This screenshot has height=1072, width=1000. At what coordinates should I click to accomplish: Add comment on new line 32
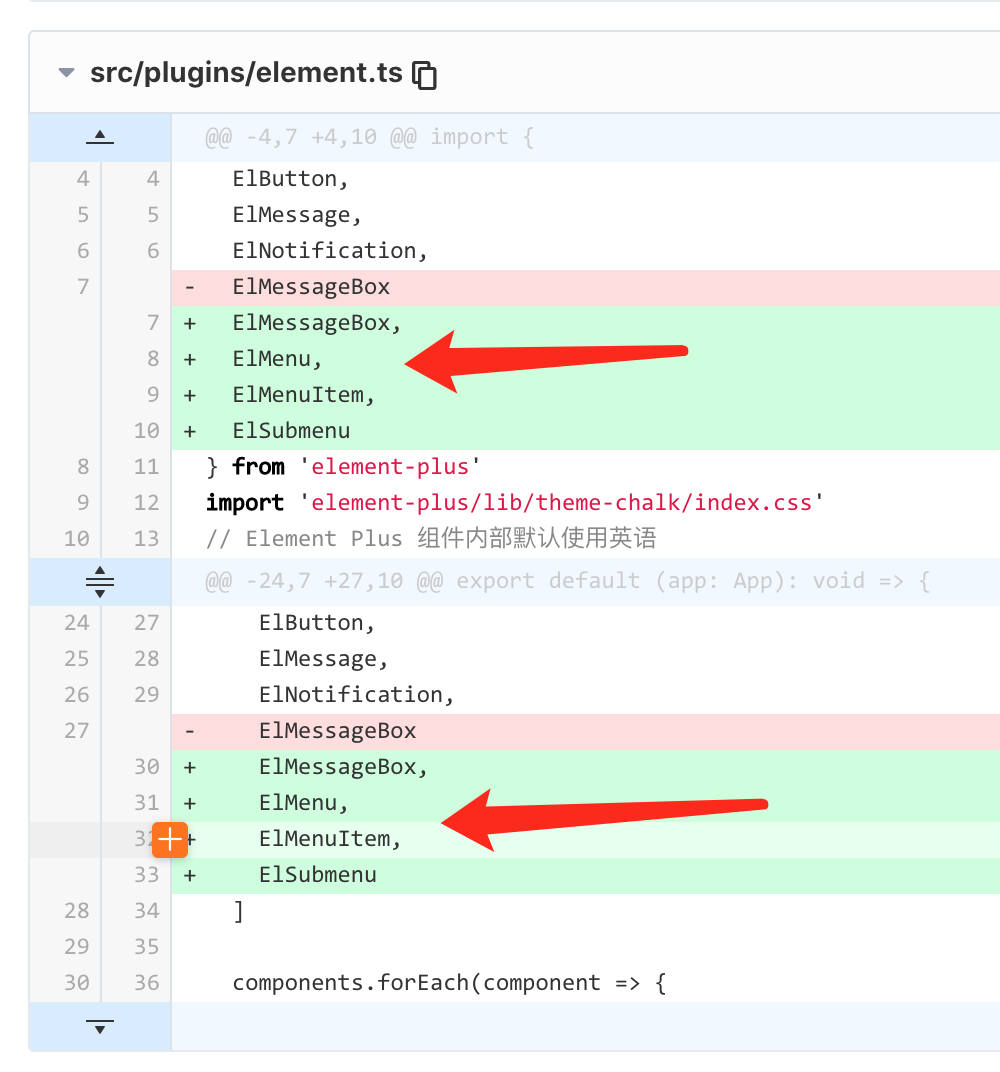point(171,839)
